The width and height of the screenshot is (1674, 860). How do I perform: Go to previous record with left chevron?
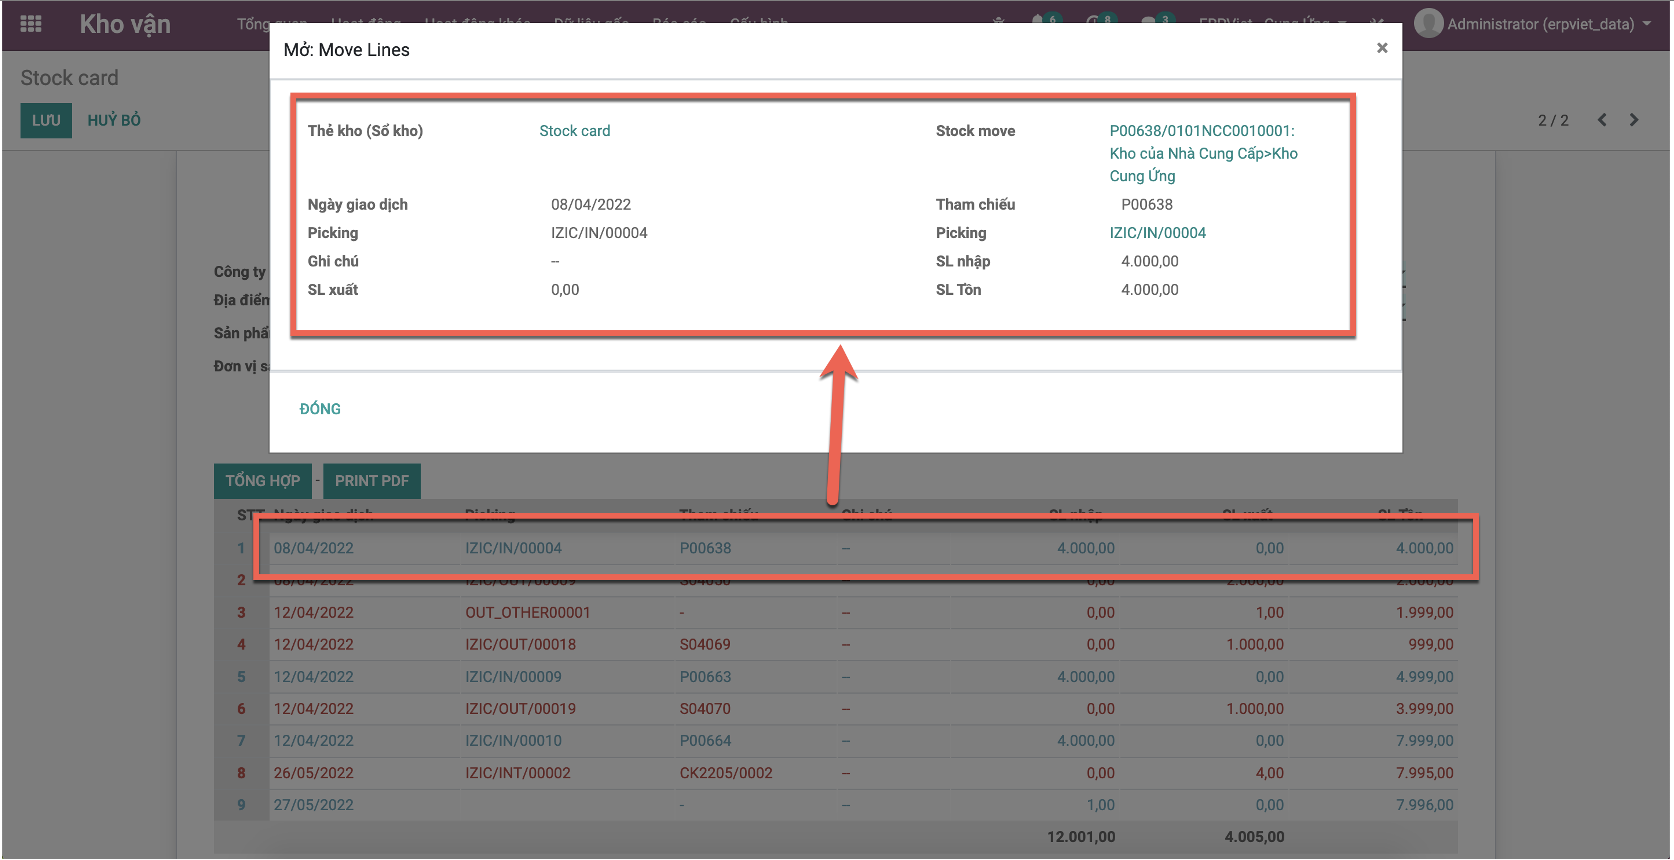(1602, 120)
